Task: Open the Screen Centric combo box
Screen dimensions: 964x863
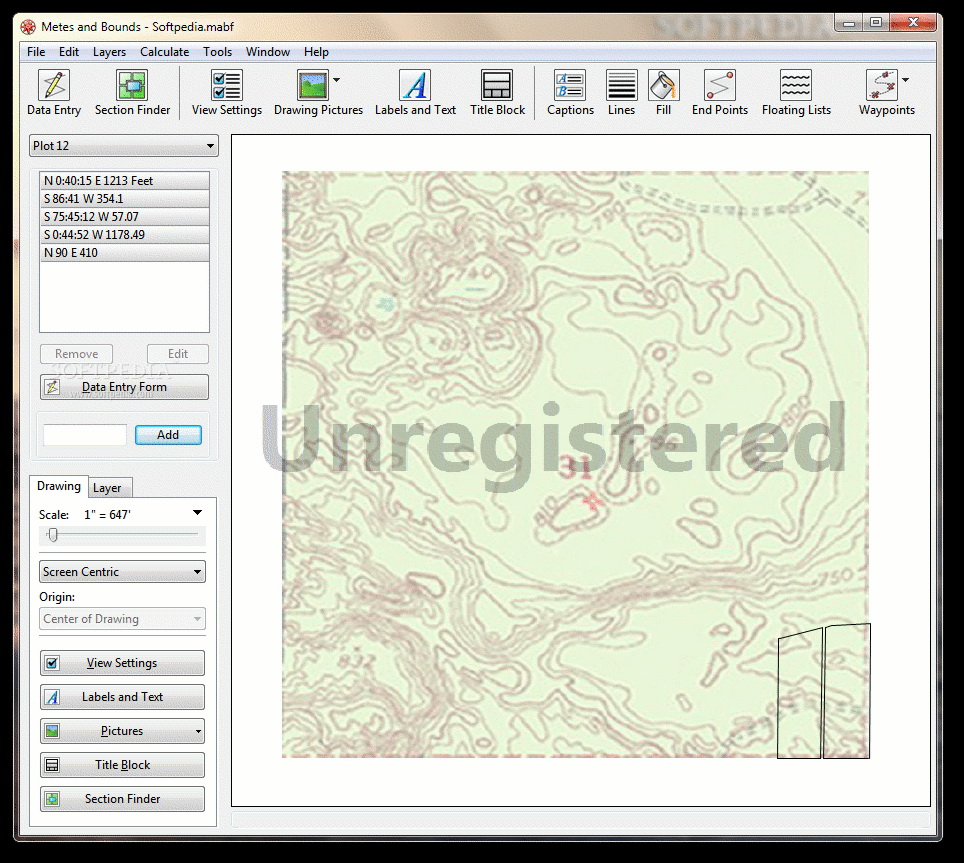Action: (x=122, y=572)
